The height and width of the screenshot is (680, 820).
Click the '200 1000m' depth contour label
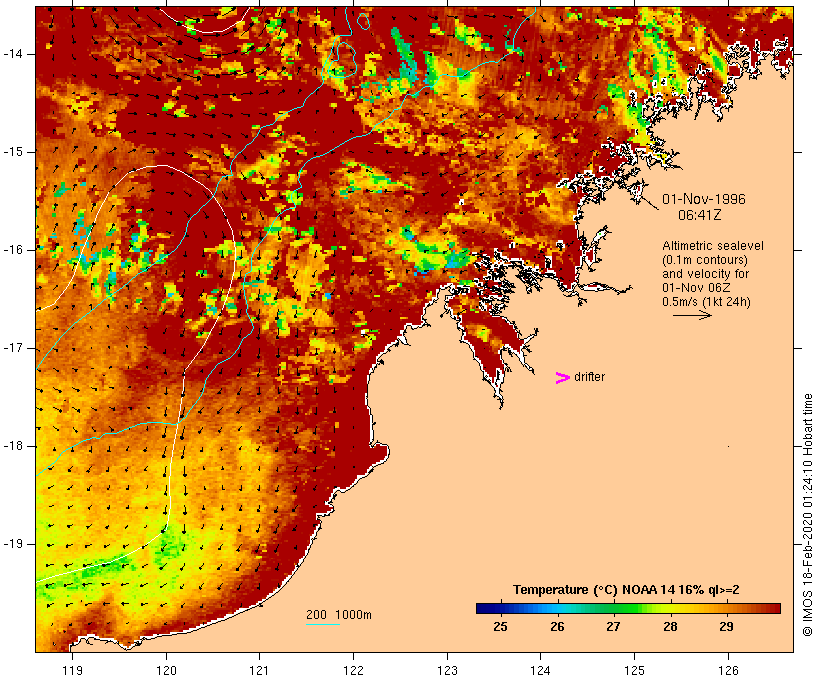339,615
